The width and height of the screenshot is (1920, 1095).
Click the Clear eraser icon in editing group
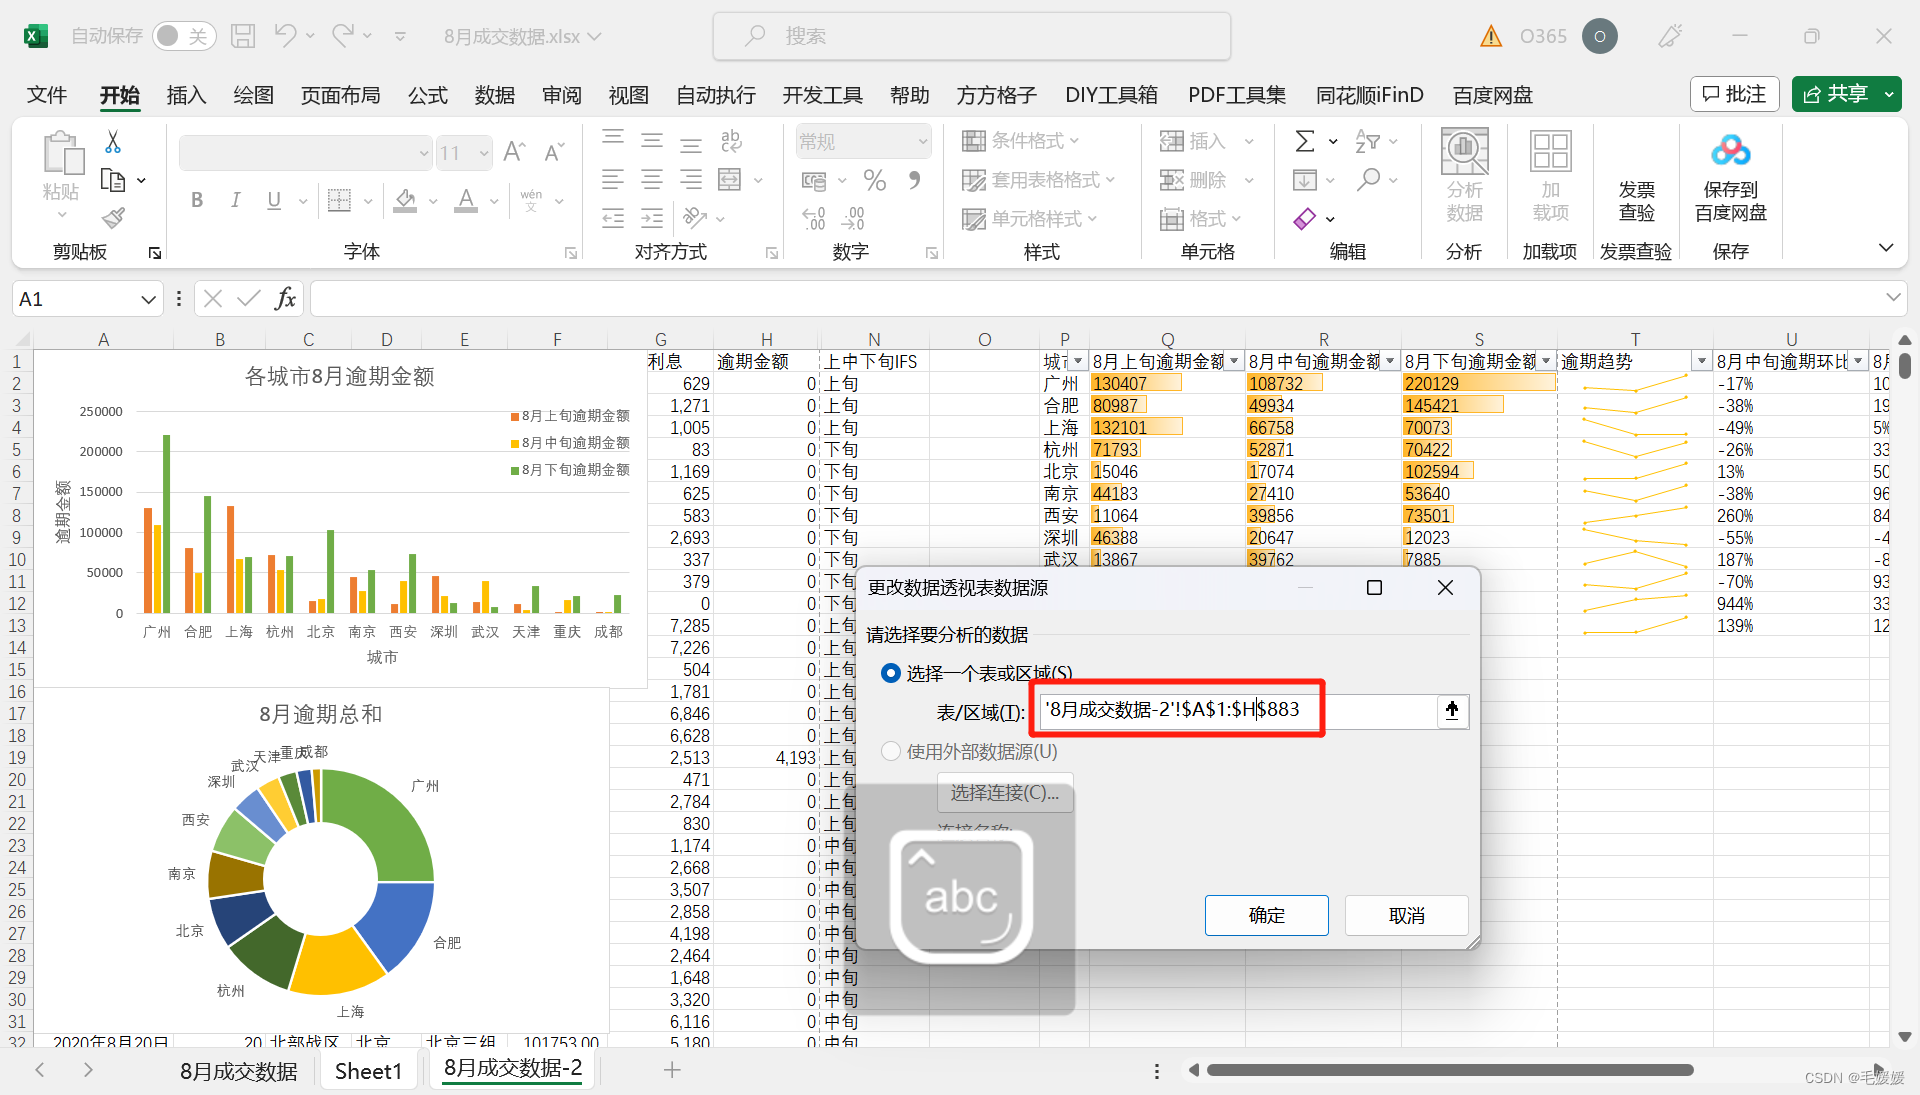click(1305, 218)
